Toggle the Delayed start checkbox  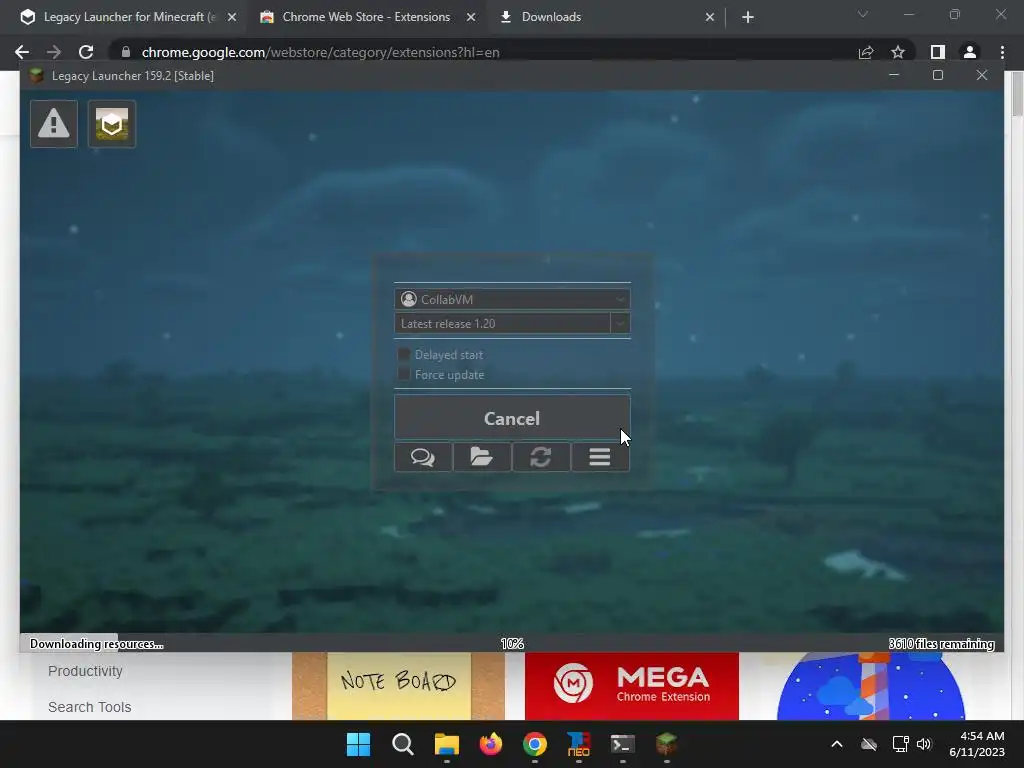404,355
